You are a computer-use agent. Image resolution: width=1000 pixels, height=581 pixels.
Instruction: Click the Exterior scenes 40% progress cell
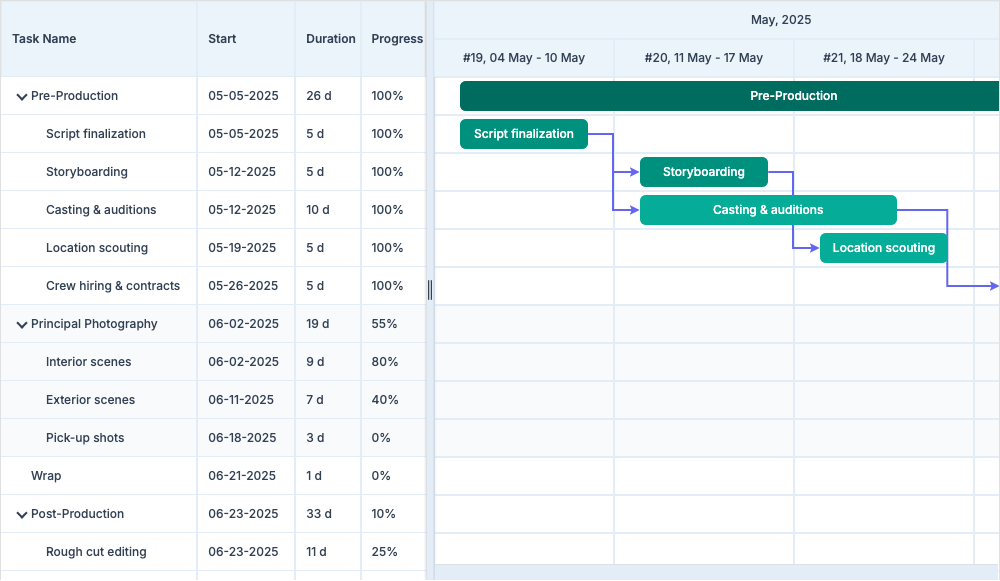pyautogui.click(x=385, y=400)
